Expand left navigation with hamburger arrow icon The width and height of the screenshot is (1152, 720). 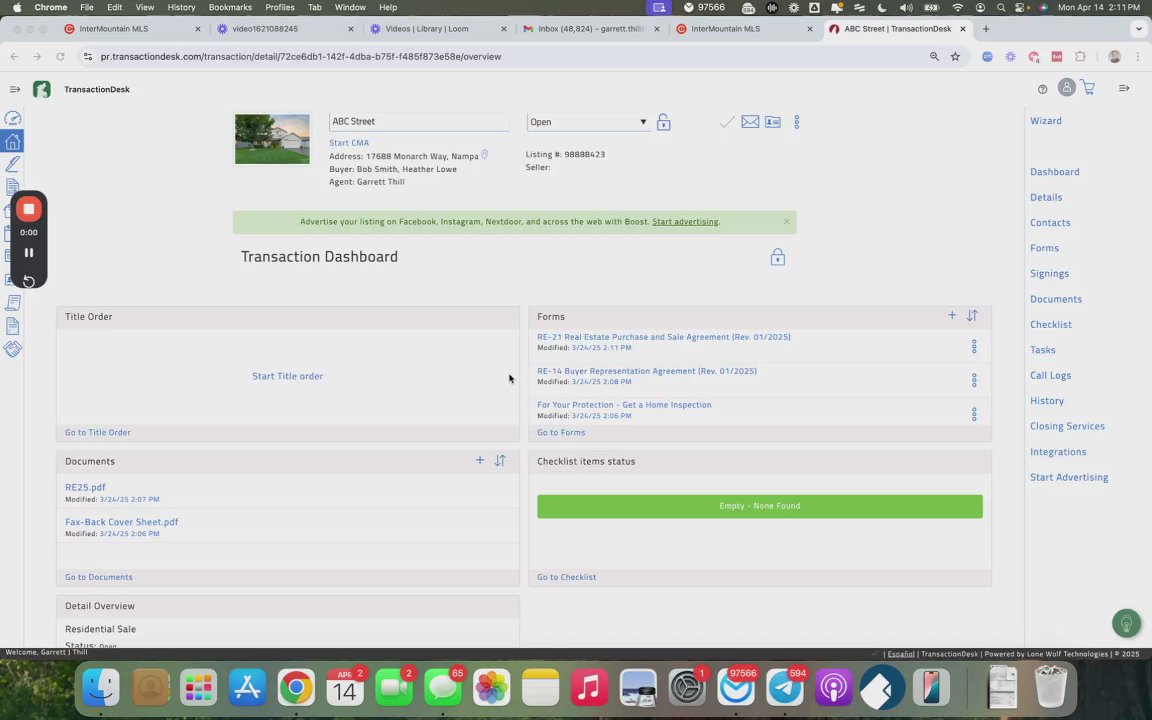tap(15, 90)
